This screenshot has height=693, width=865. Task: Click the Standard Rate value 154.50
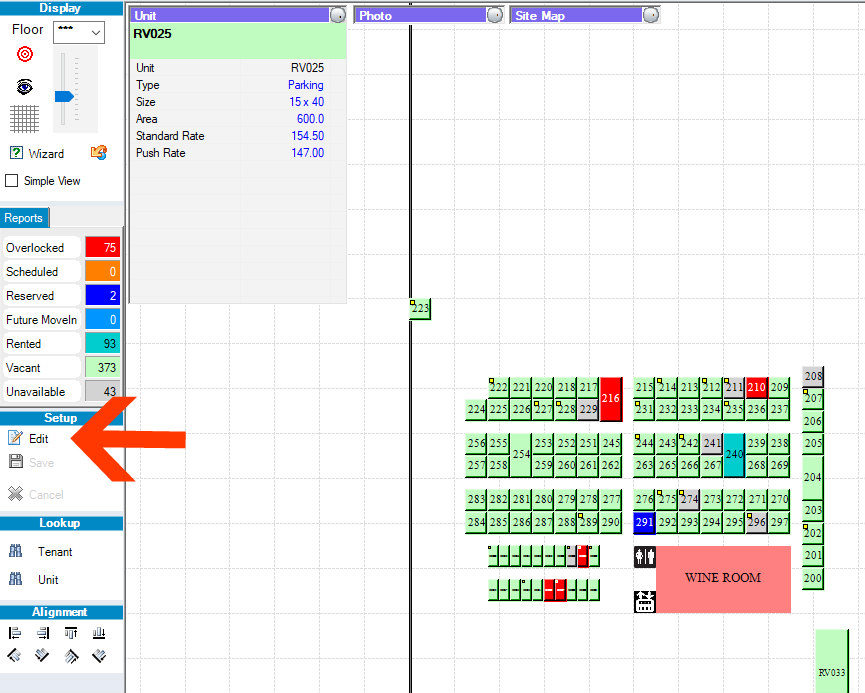pyautogui.click(x=308, y=136)
